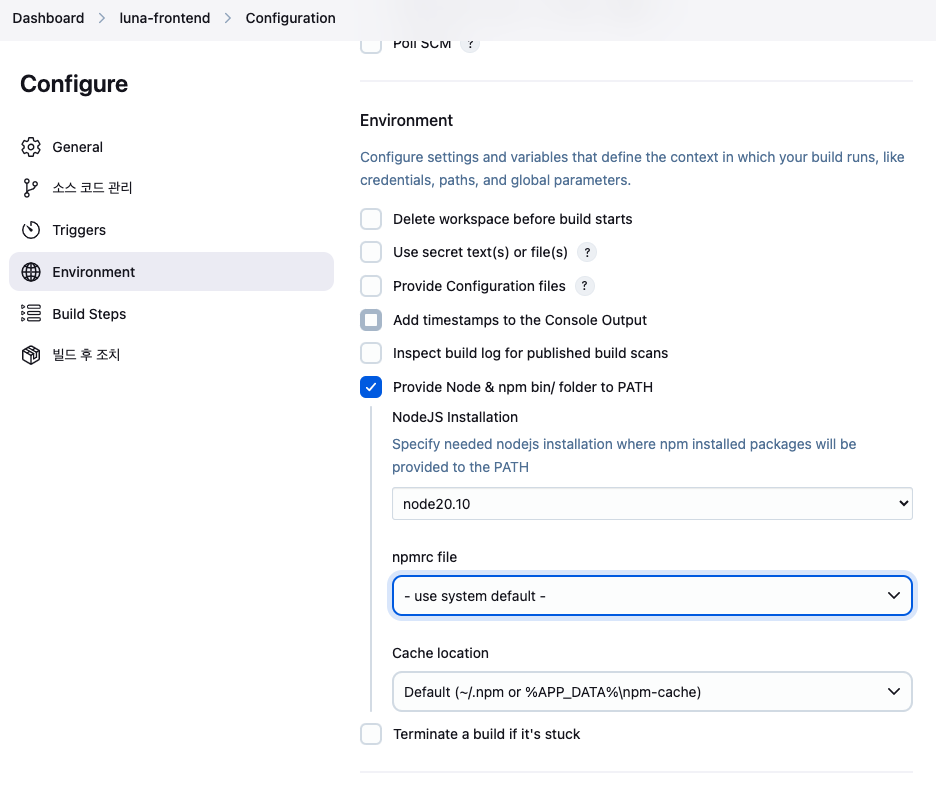Screen dimensions: 936x785
Task: Click the 소스 코드 관리 branch icon
Action: point(31,188)
